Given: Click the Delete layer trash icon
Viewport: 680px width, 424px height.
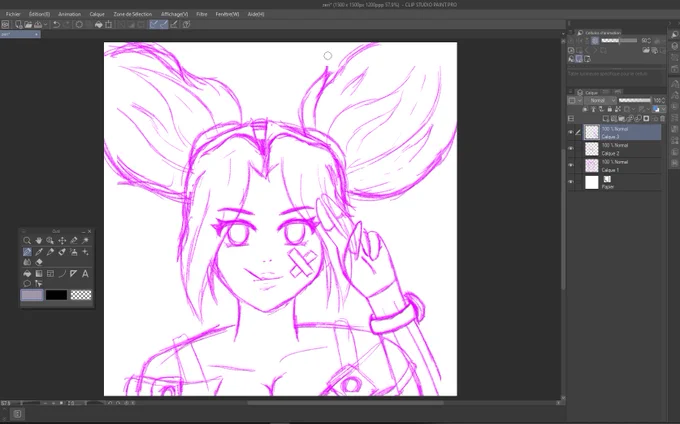Looking at the screenshot, I should tap(662, 119).
